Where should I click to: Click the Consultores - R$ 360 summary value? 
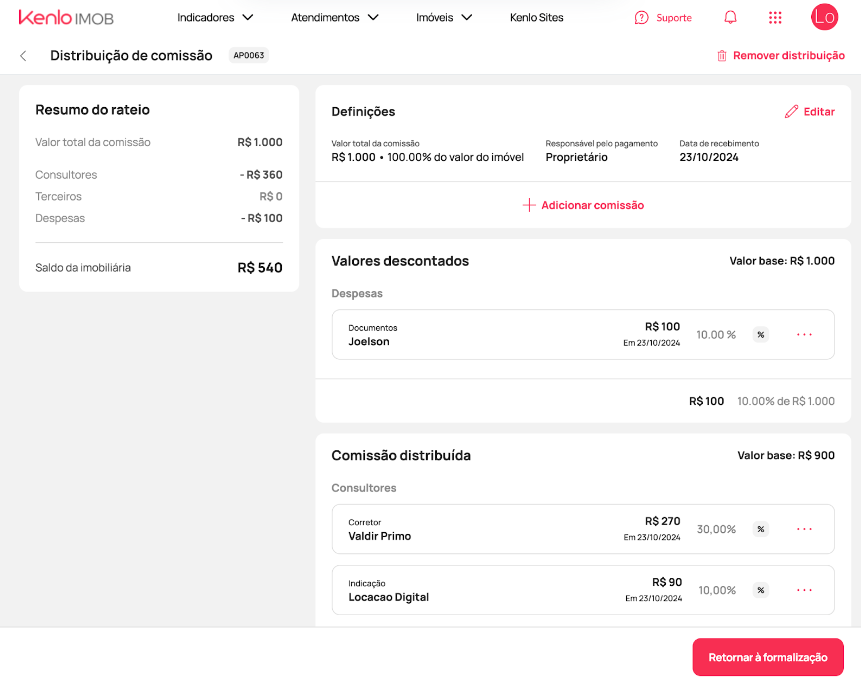(261, 175)
